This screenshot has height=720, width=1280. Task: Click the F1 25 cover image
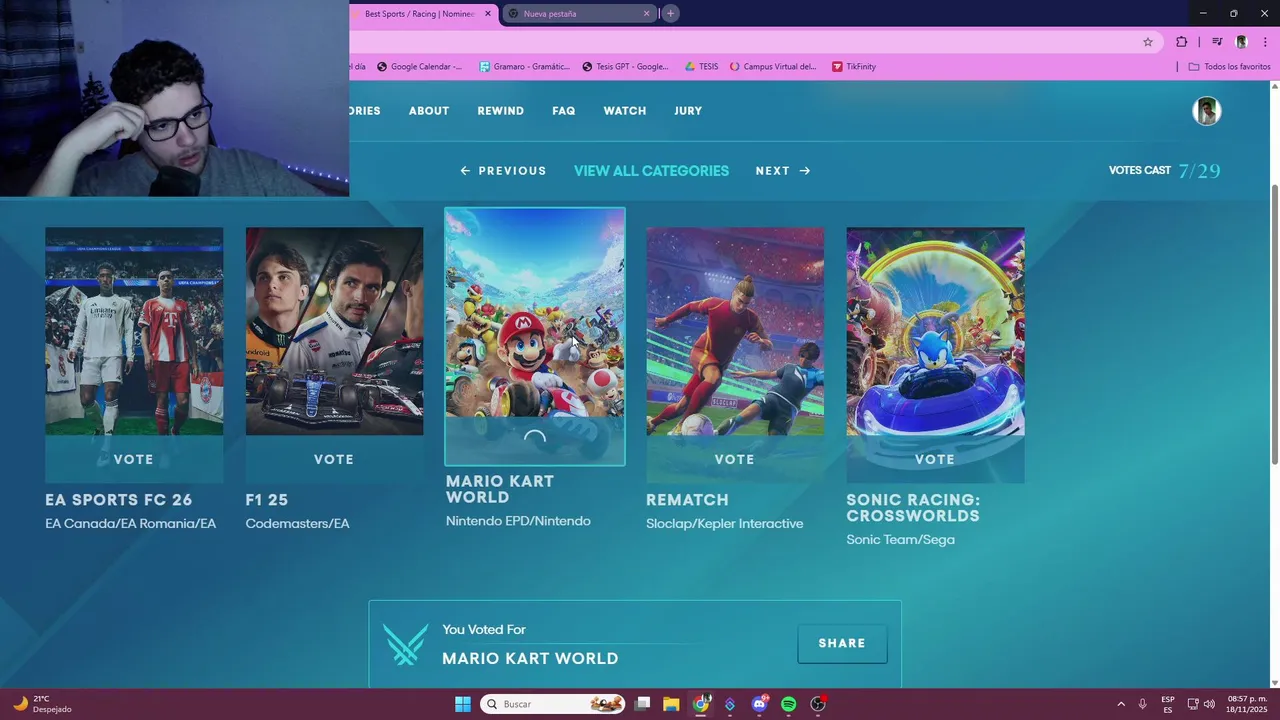(334, 331)
